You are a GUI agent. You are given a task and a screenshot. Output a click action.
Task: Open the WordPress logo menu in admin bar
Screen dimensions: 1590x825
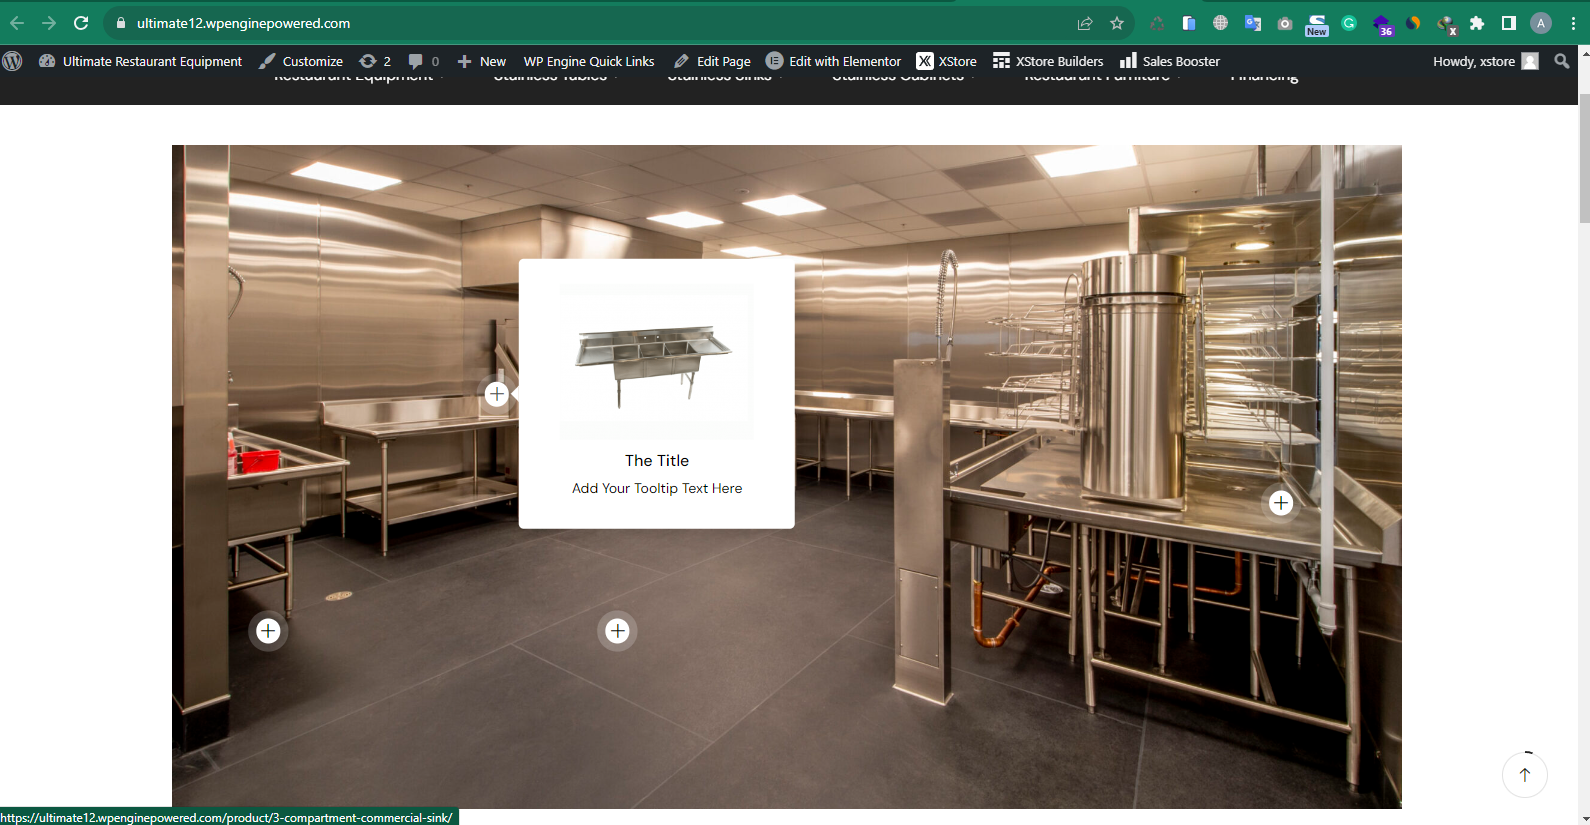tap(13, 61)
